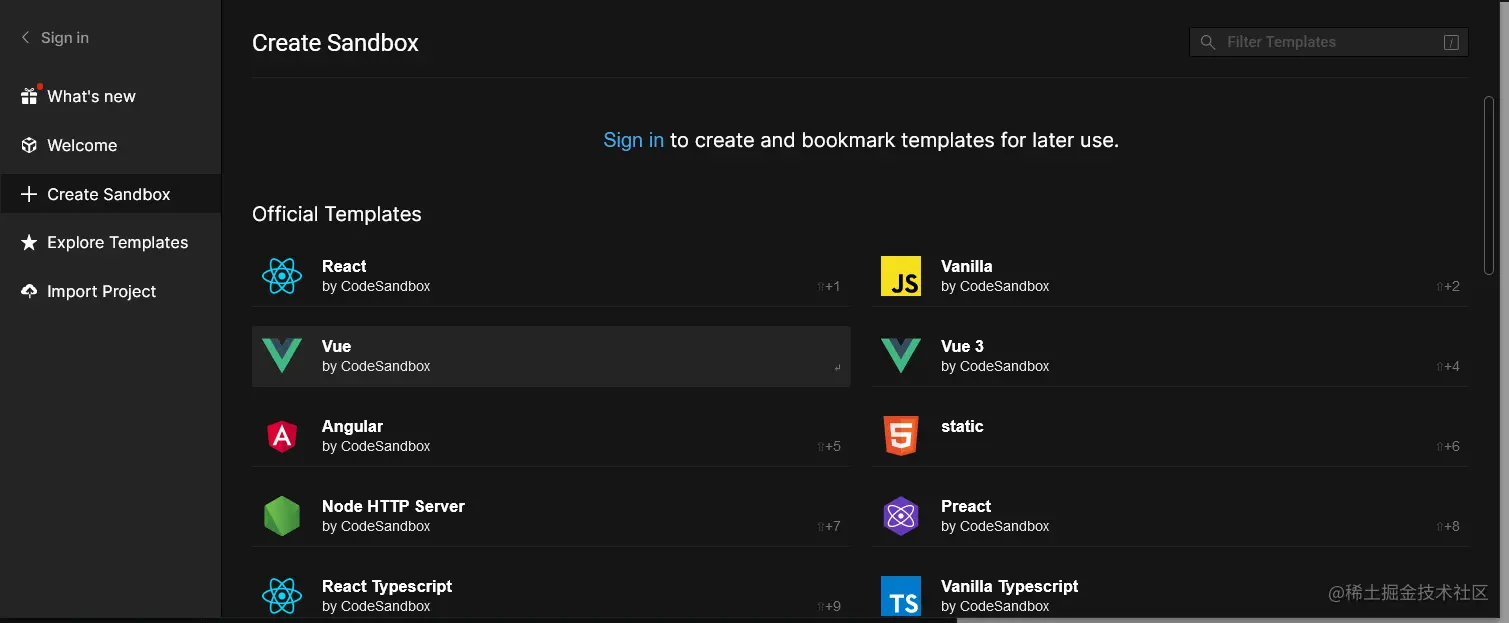Click the red Angular shield icon

point(282,436)
